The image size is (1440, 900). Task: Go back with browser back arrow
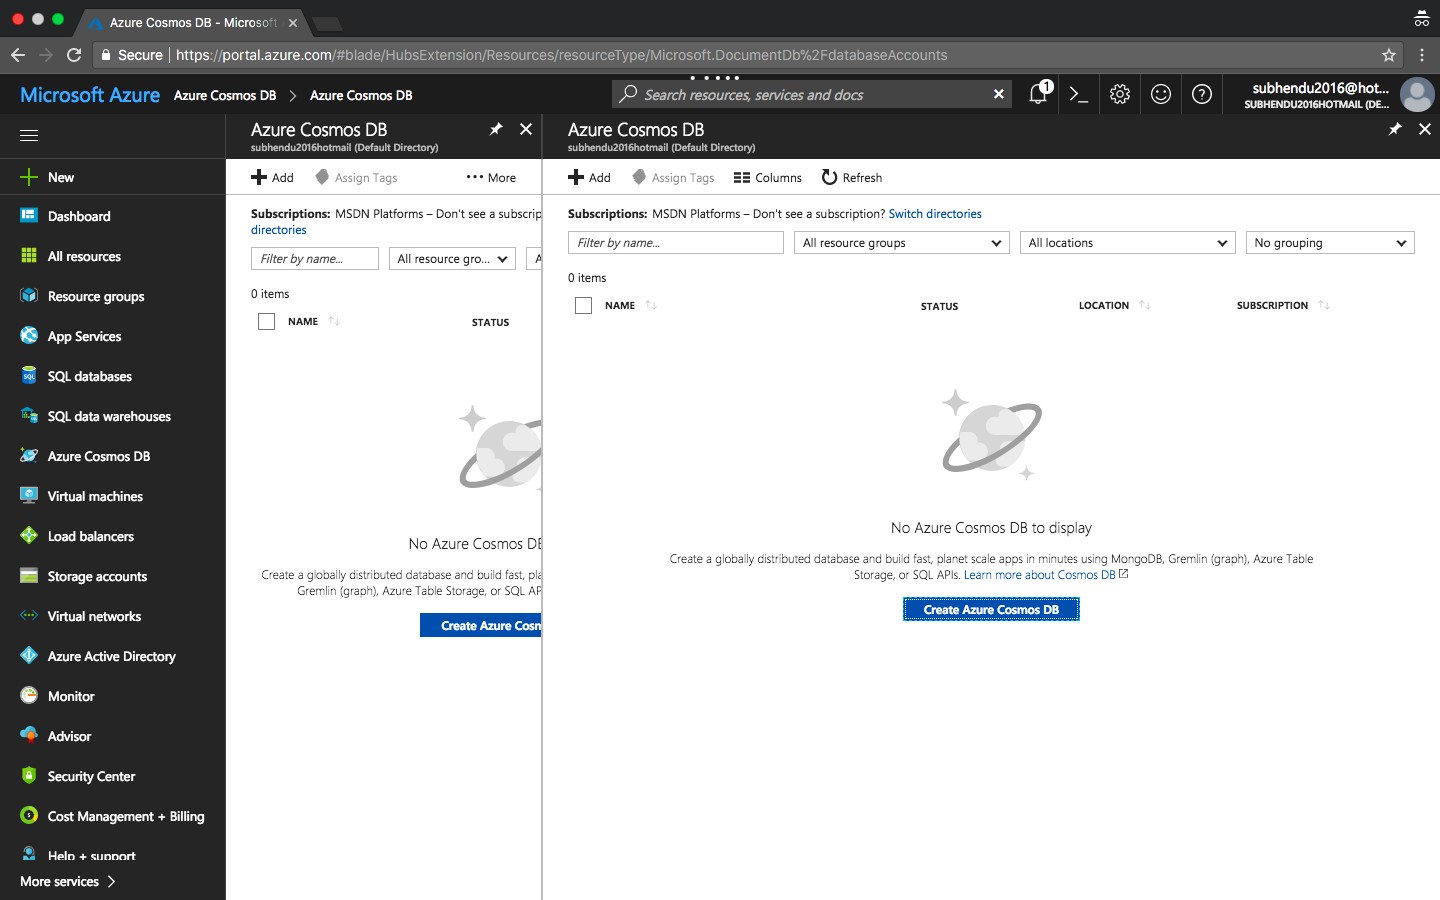pos(18,55)
